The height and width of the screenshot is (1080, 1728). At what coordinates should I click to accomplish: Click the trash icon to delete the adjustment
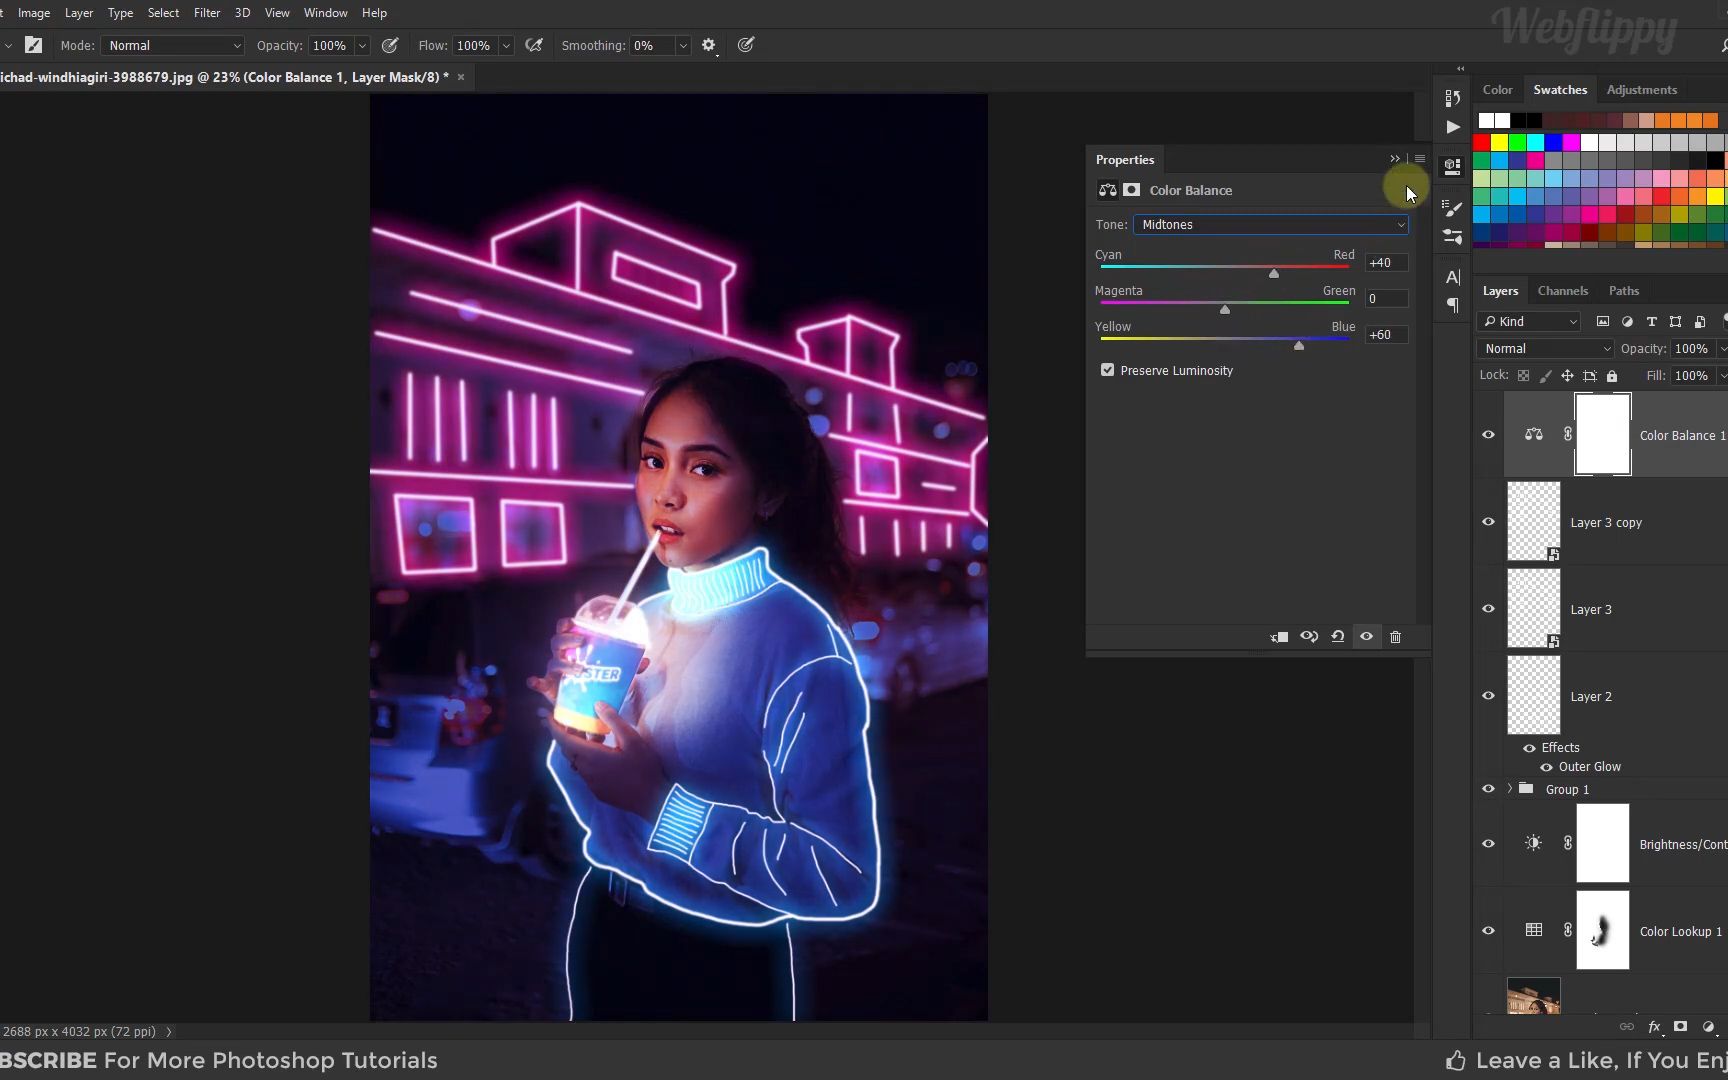pos(1396,637)
